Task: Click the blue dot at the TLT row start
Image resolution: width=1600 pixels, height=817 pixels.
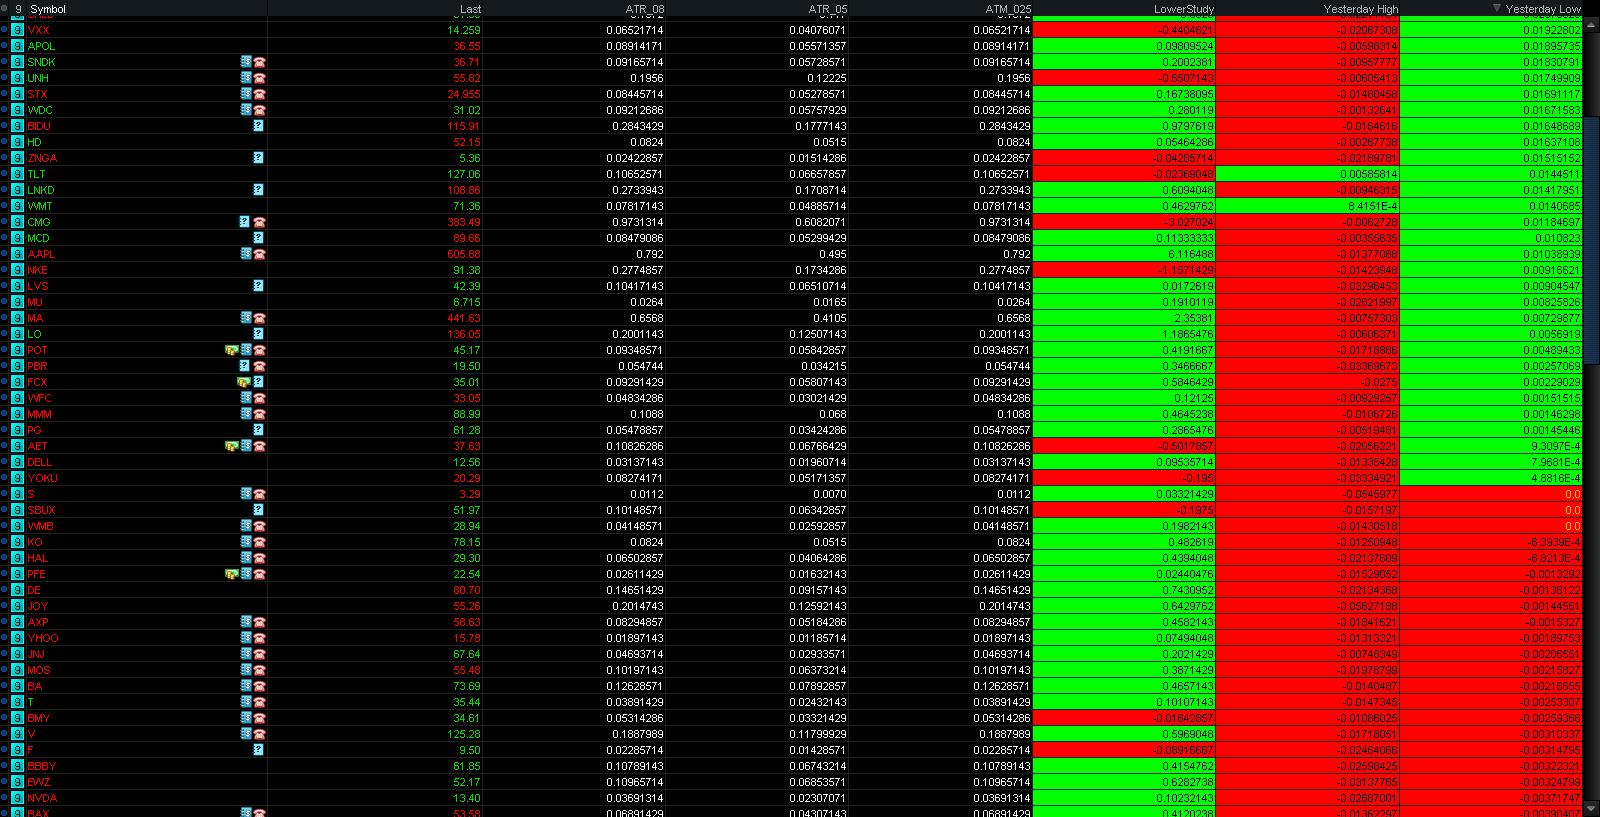Action: click(x=4, y=174)
